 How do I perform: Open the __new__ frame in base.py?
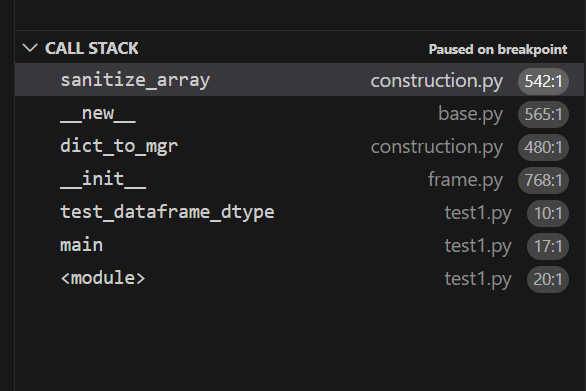click(x=299, y=113)
